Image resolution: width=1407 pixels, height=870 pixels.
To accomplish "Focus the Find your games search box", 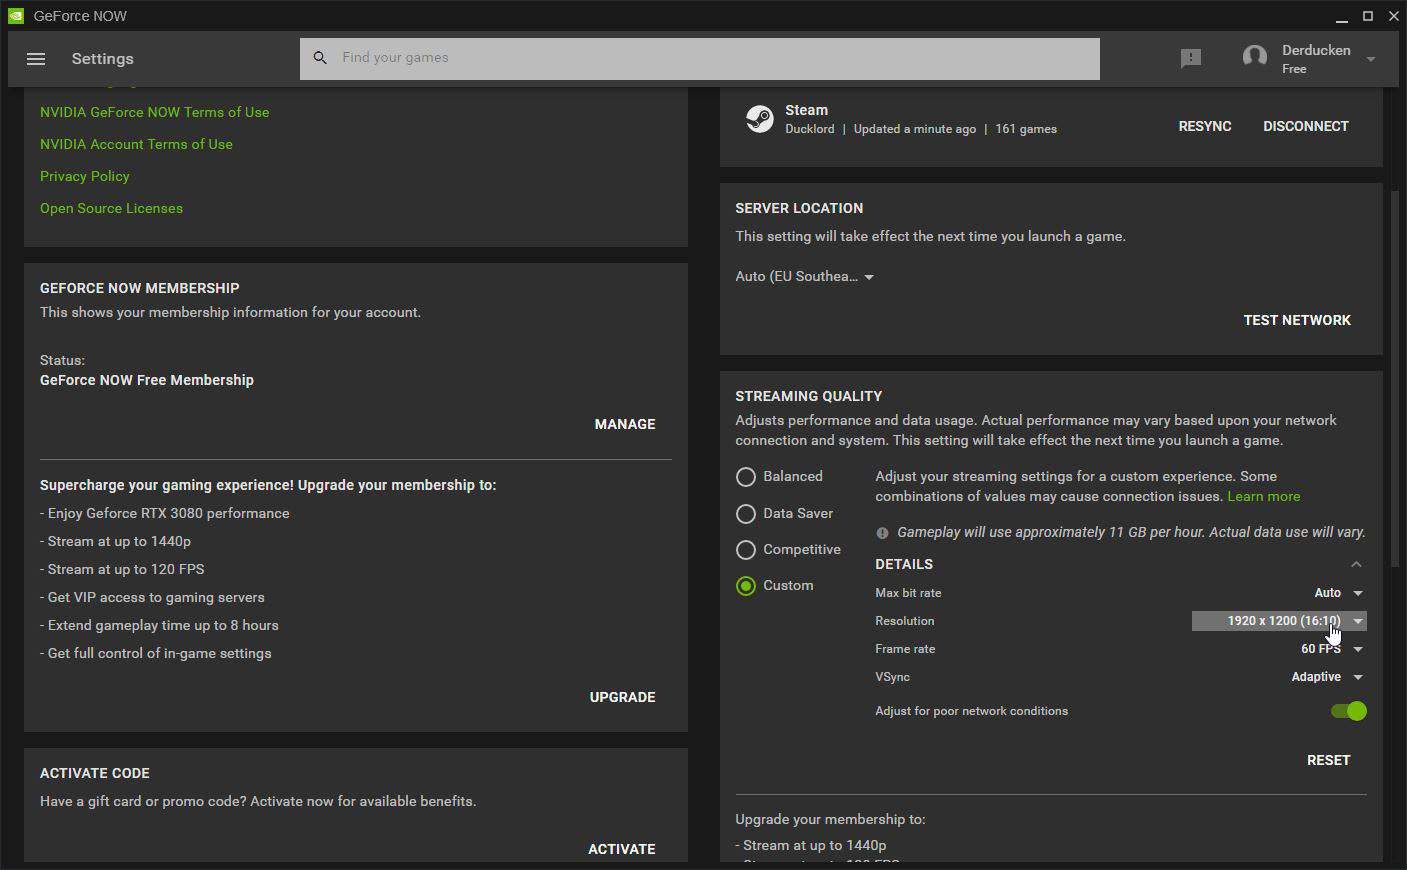I will click(x=700, y=58).
